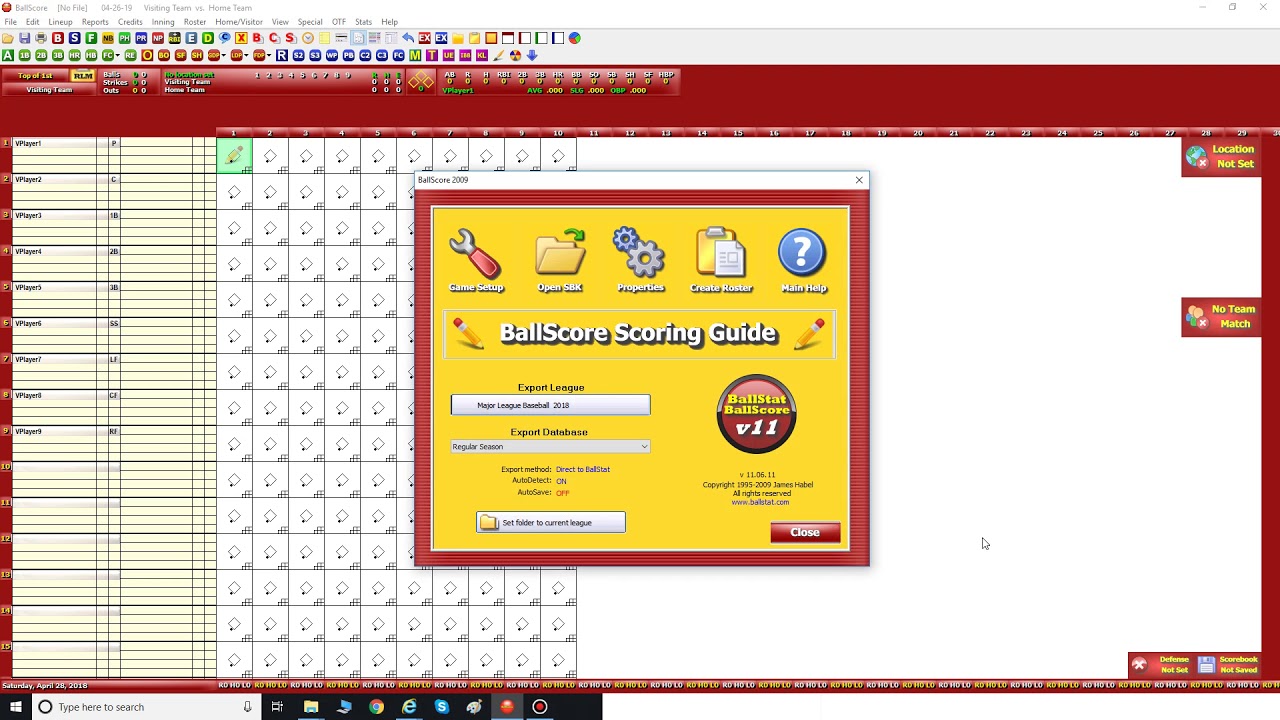Open Chrome from the taskbar
This screenshot has height=720, width=1280.
[x=376, y=707]
